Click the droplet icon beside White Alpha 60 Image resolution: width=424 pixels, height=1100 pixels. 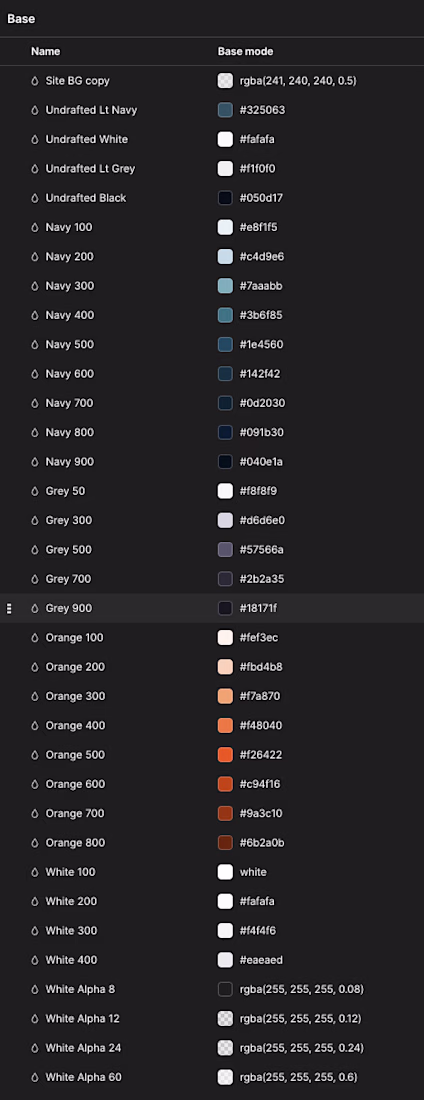pyautogui.click(x=35, y=1077)
